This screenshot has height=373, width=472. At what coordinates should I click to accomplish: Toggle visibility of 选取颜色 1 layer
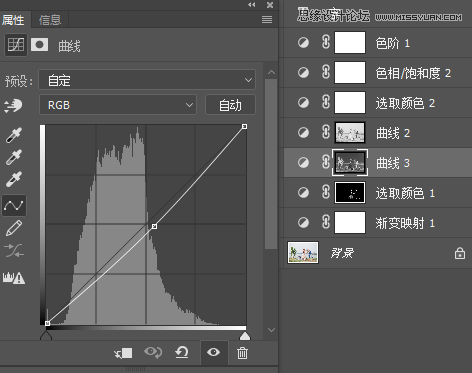click(303, 193)
